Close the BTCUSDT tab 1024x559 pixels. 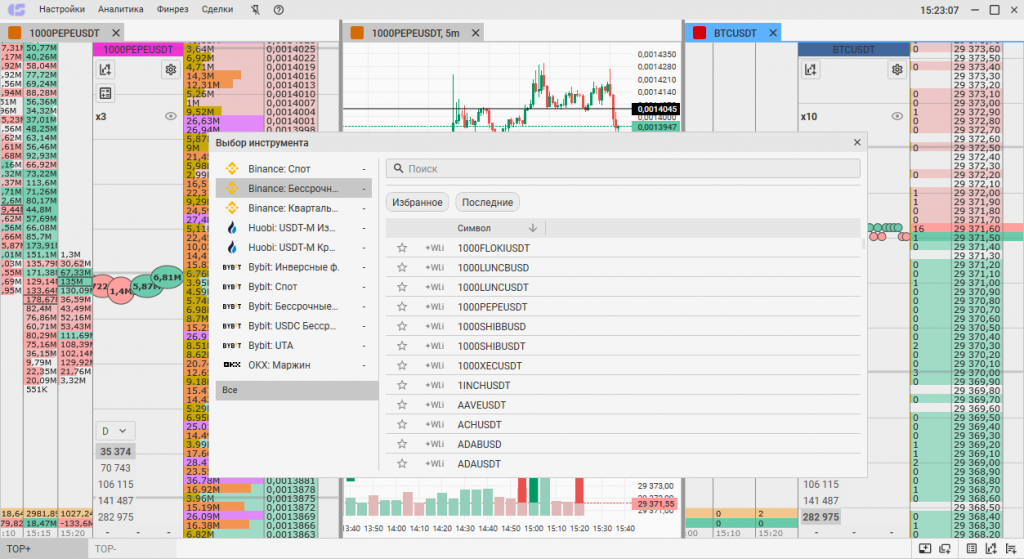coord(773,33)
